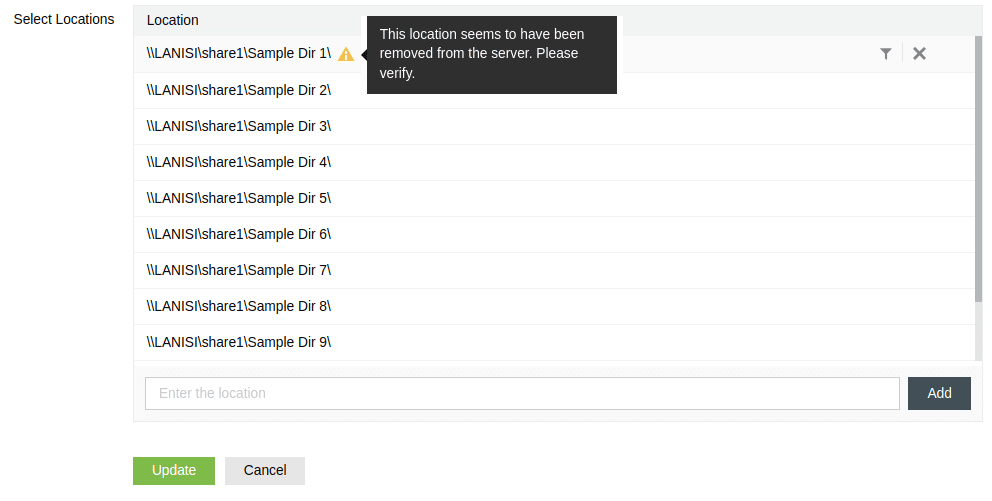Screen dimensions: 992x501
Task: Focus the Enter the location field
Action: (522, 393)
